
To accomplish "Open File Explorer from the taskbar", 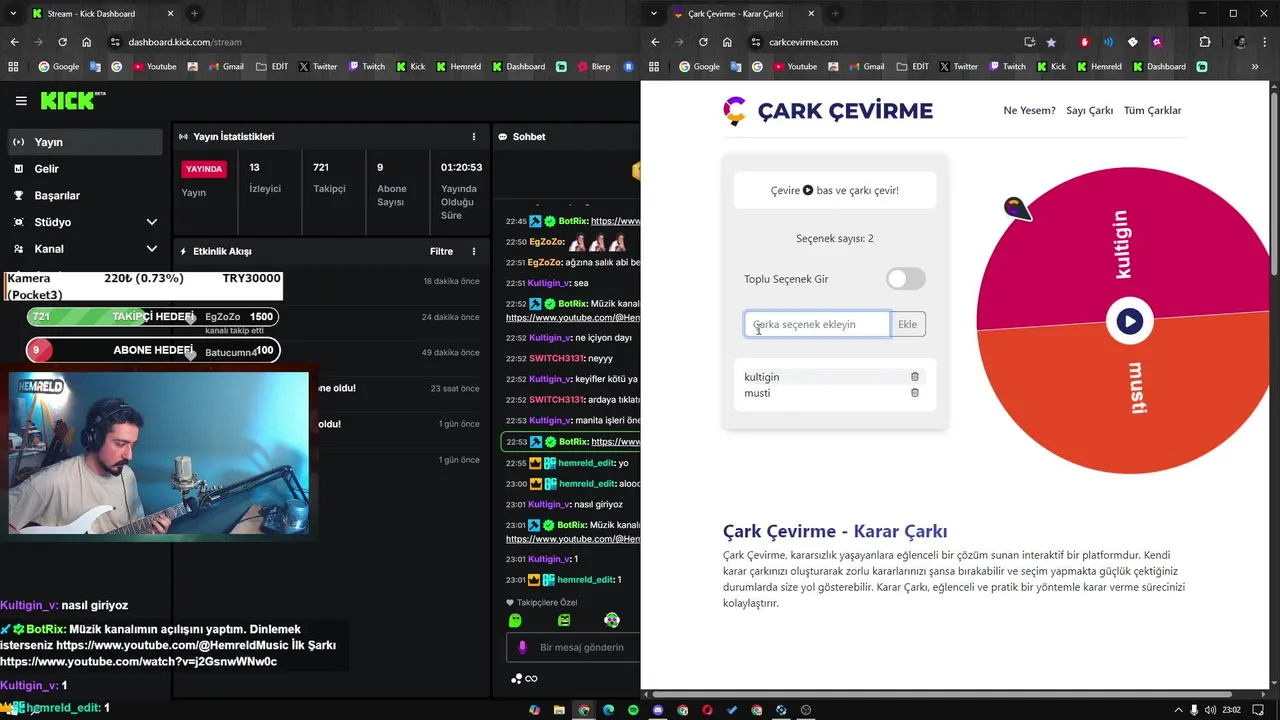I will tap(559, 710).
